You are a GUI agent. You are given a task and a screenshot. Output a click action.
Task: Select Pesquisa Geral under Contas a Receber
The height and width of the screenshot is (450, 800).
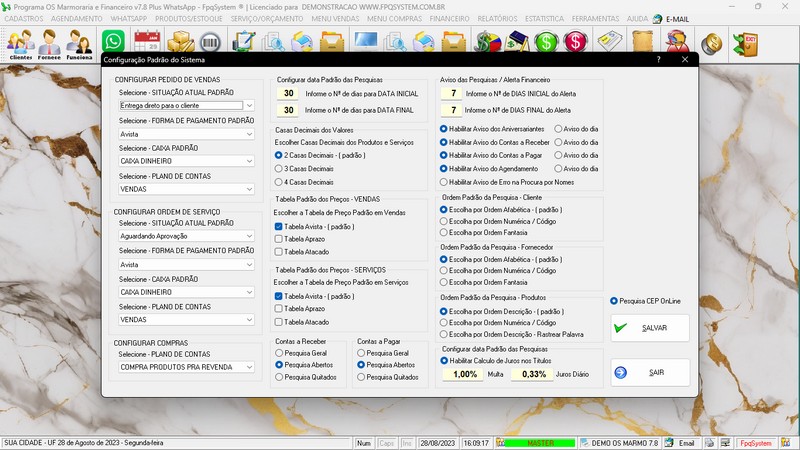coord(301,353)
